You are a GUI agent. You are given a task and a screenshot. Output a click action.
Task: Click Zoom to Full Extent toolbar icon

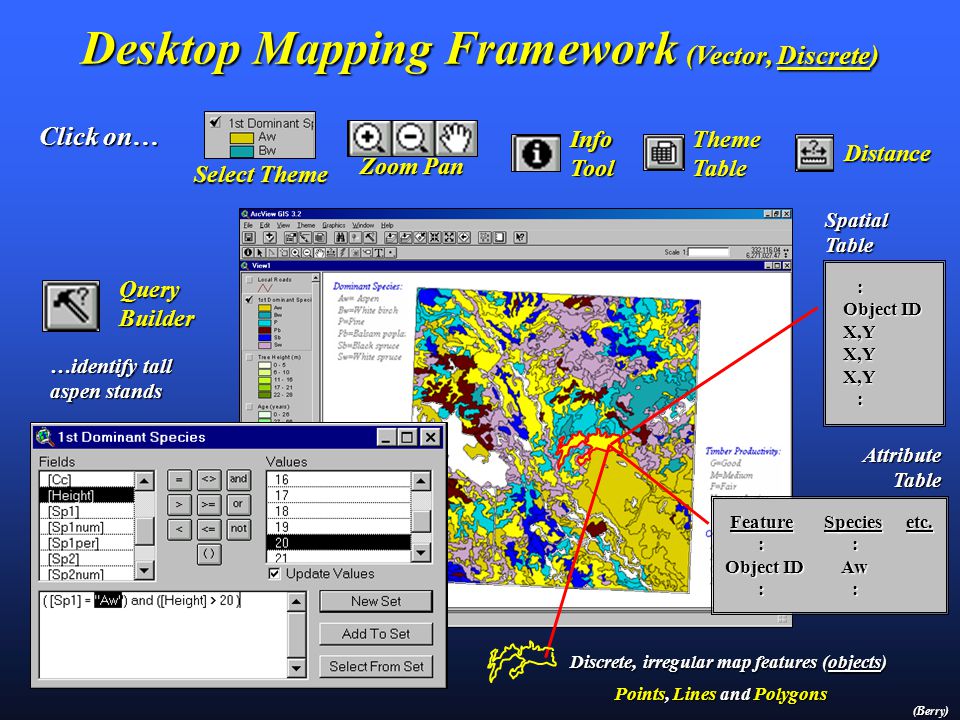(x=391, y=238)
